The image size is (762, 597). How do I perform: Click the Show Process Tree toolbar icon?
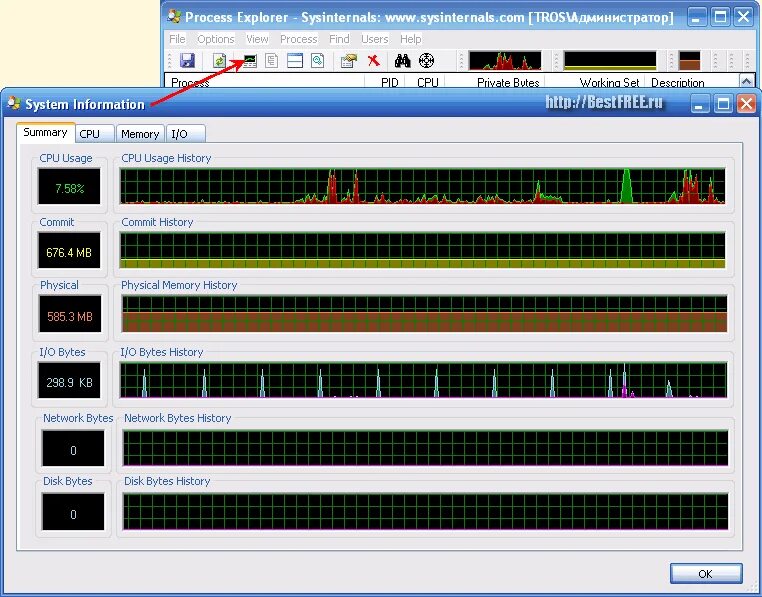pos(272,61)
